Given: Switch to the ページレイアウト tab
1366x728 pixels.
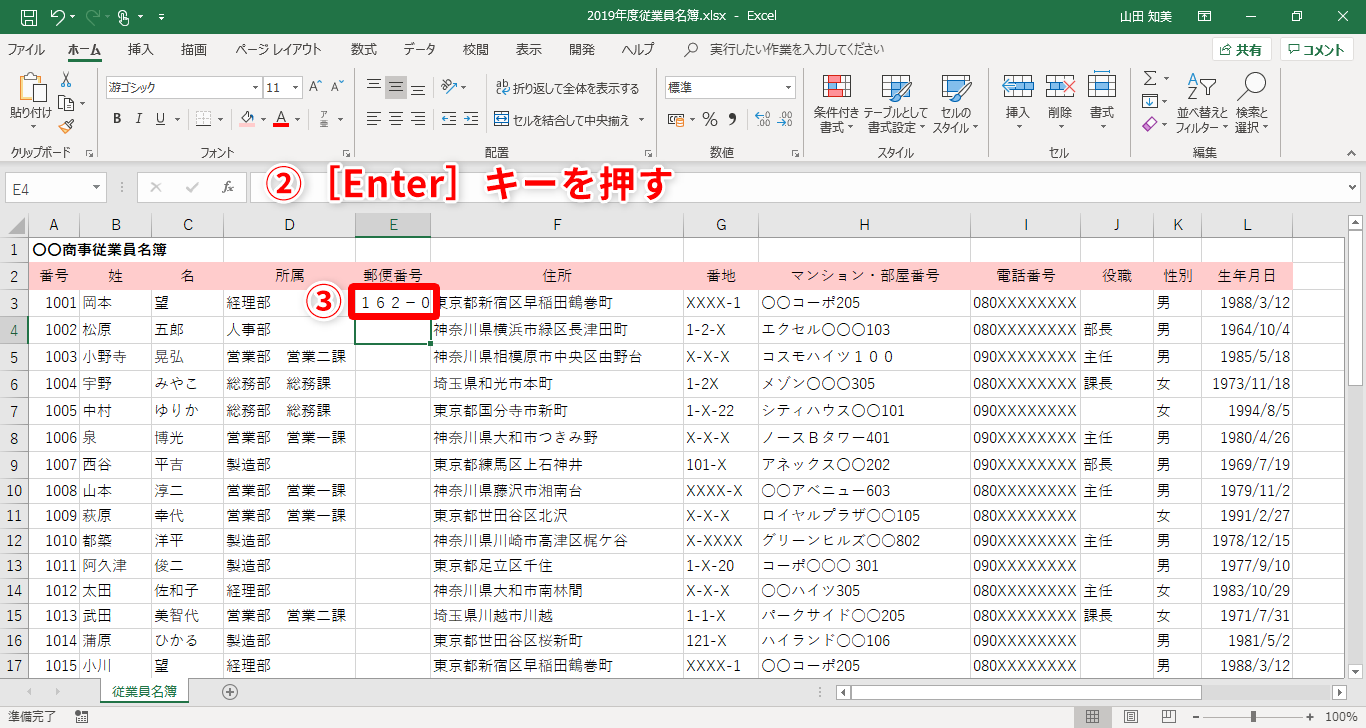Looking at the screenshot, I should click(279, 49).
